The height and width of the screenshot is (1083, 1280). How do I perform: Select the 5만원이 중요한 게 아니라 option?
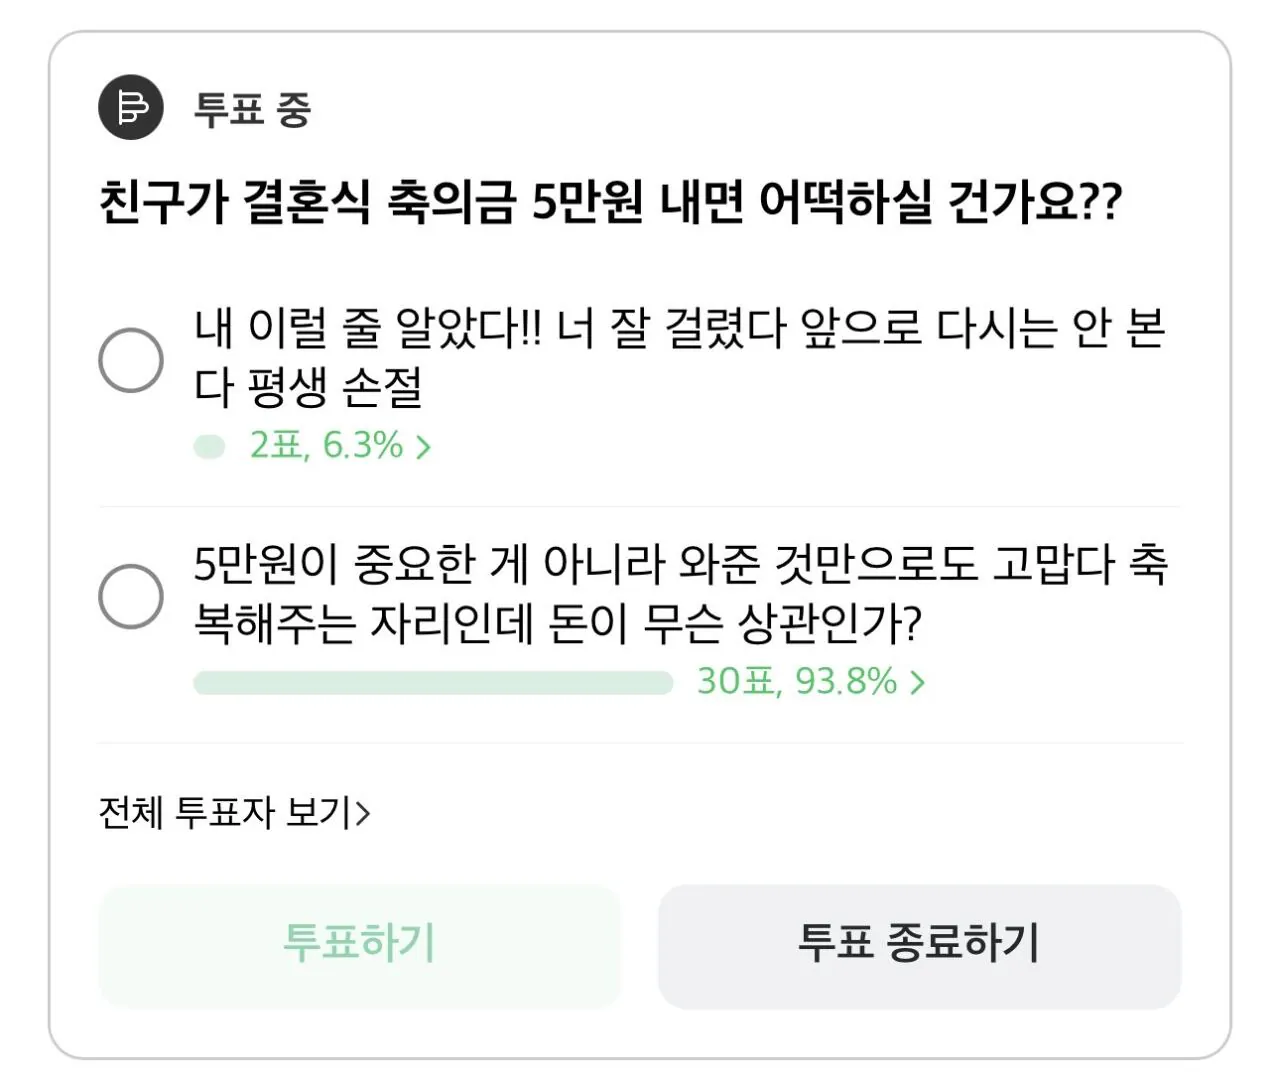[131, 595]
